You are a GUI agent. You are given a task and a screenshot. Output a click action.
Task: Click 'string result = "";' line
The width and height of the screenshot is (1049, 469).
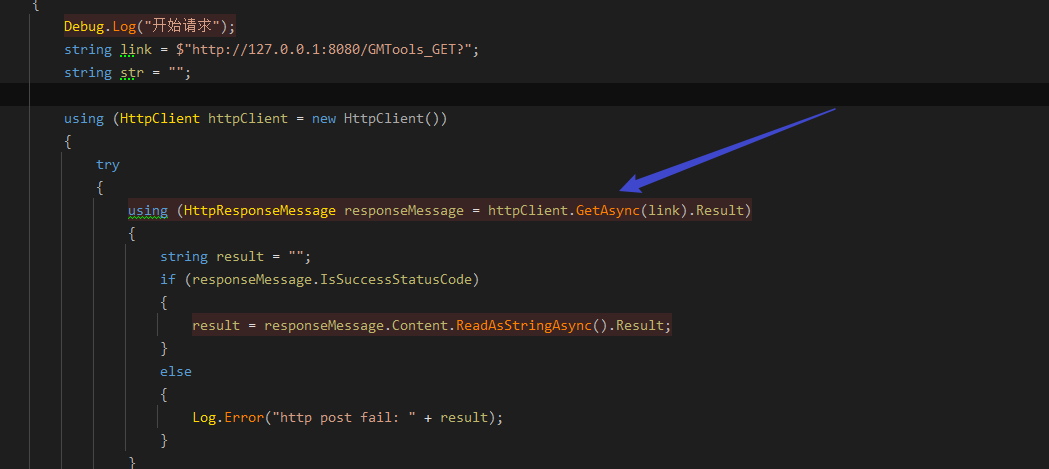[x=235, y=256]
